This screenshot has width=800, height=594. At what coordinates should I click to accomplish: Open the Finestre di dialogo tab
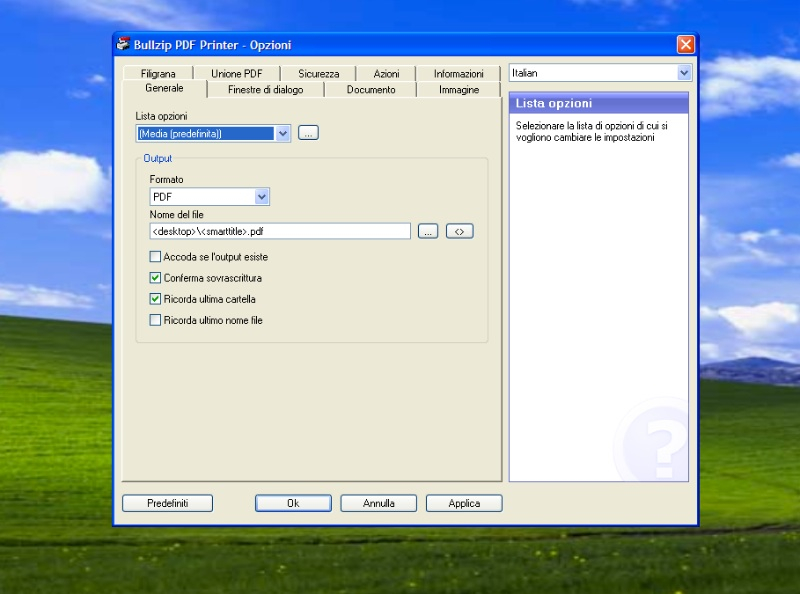pos(265,90)
